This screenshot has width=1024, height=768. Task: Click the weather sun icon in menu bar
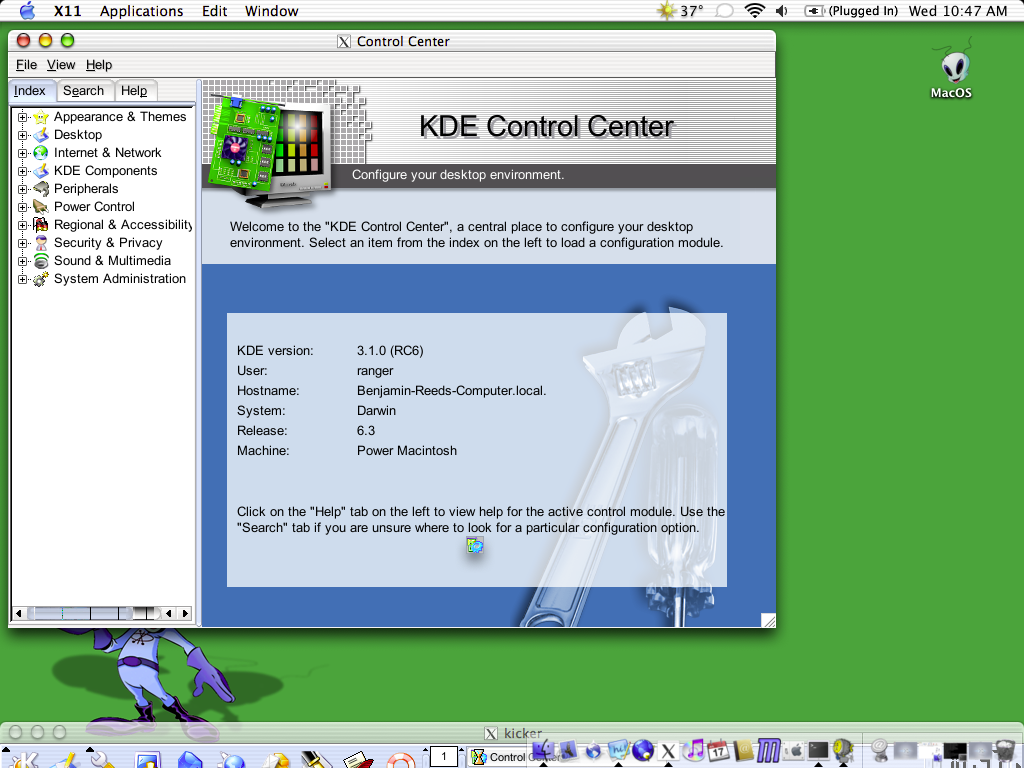click(666, 10)
